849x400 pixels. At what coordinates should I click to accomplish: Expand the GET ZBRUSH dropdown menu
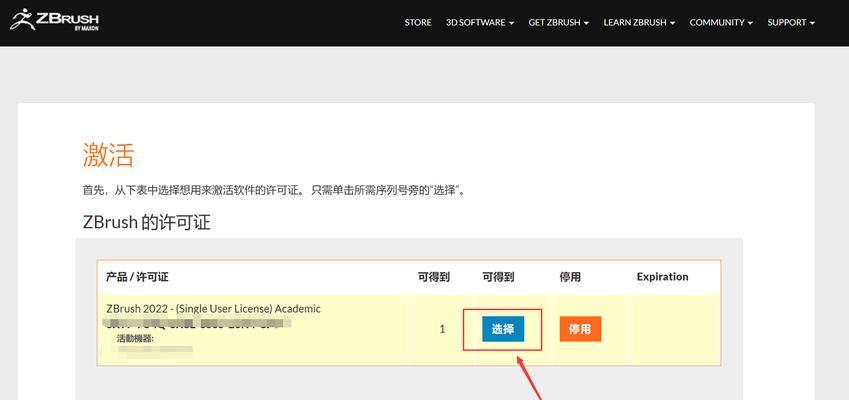click(559, 23)
